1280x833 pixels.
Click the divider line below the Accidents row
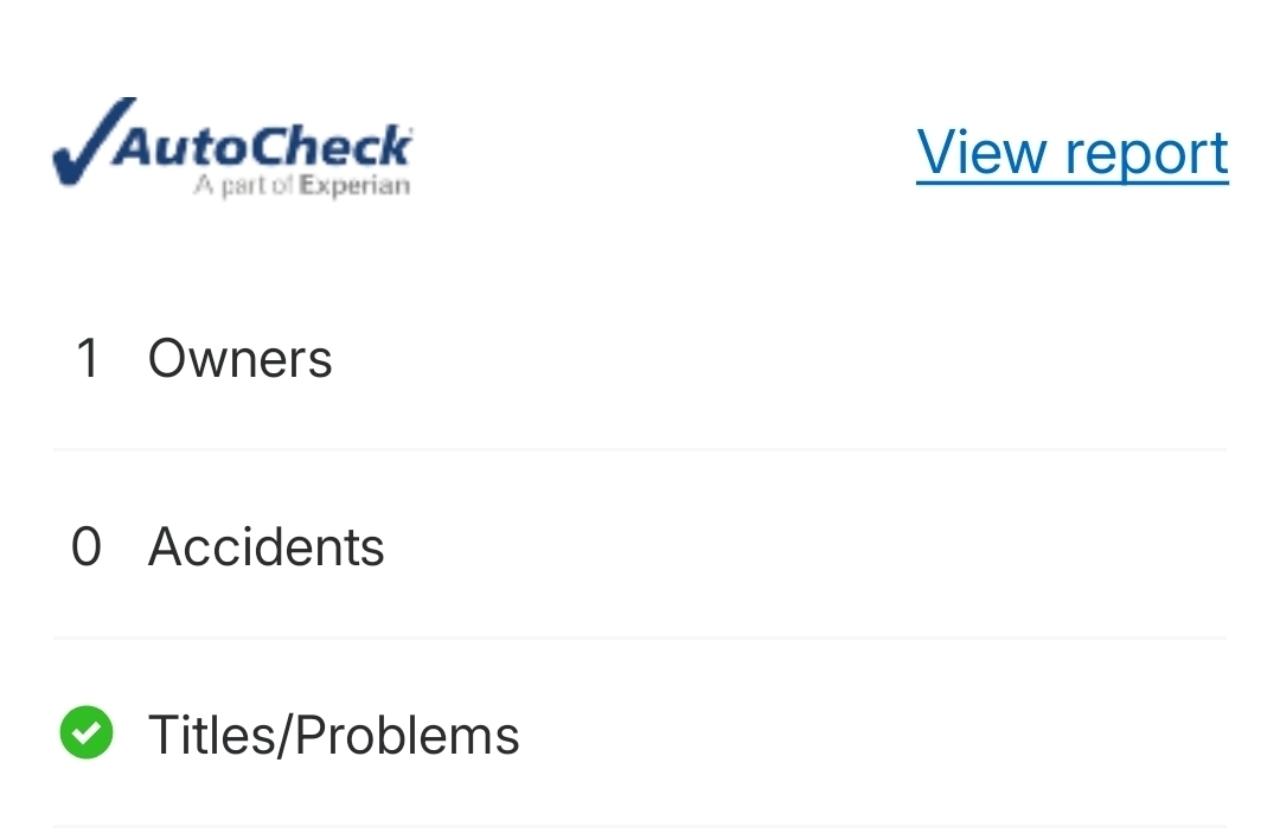click(640, 638)
